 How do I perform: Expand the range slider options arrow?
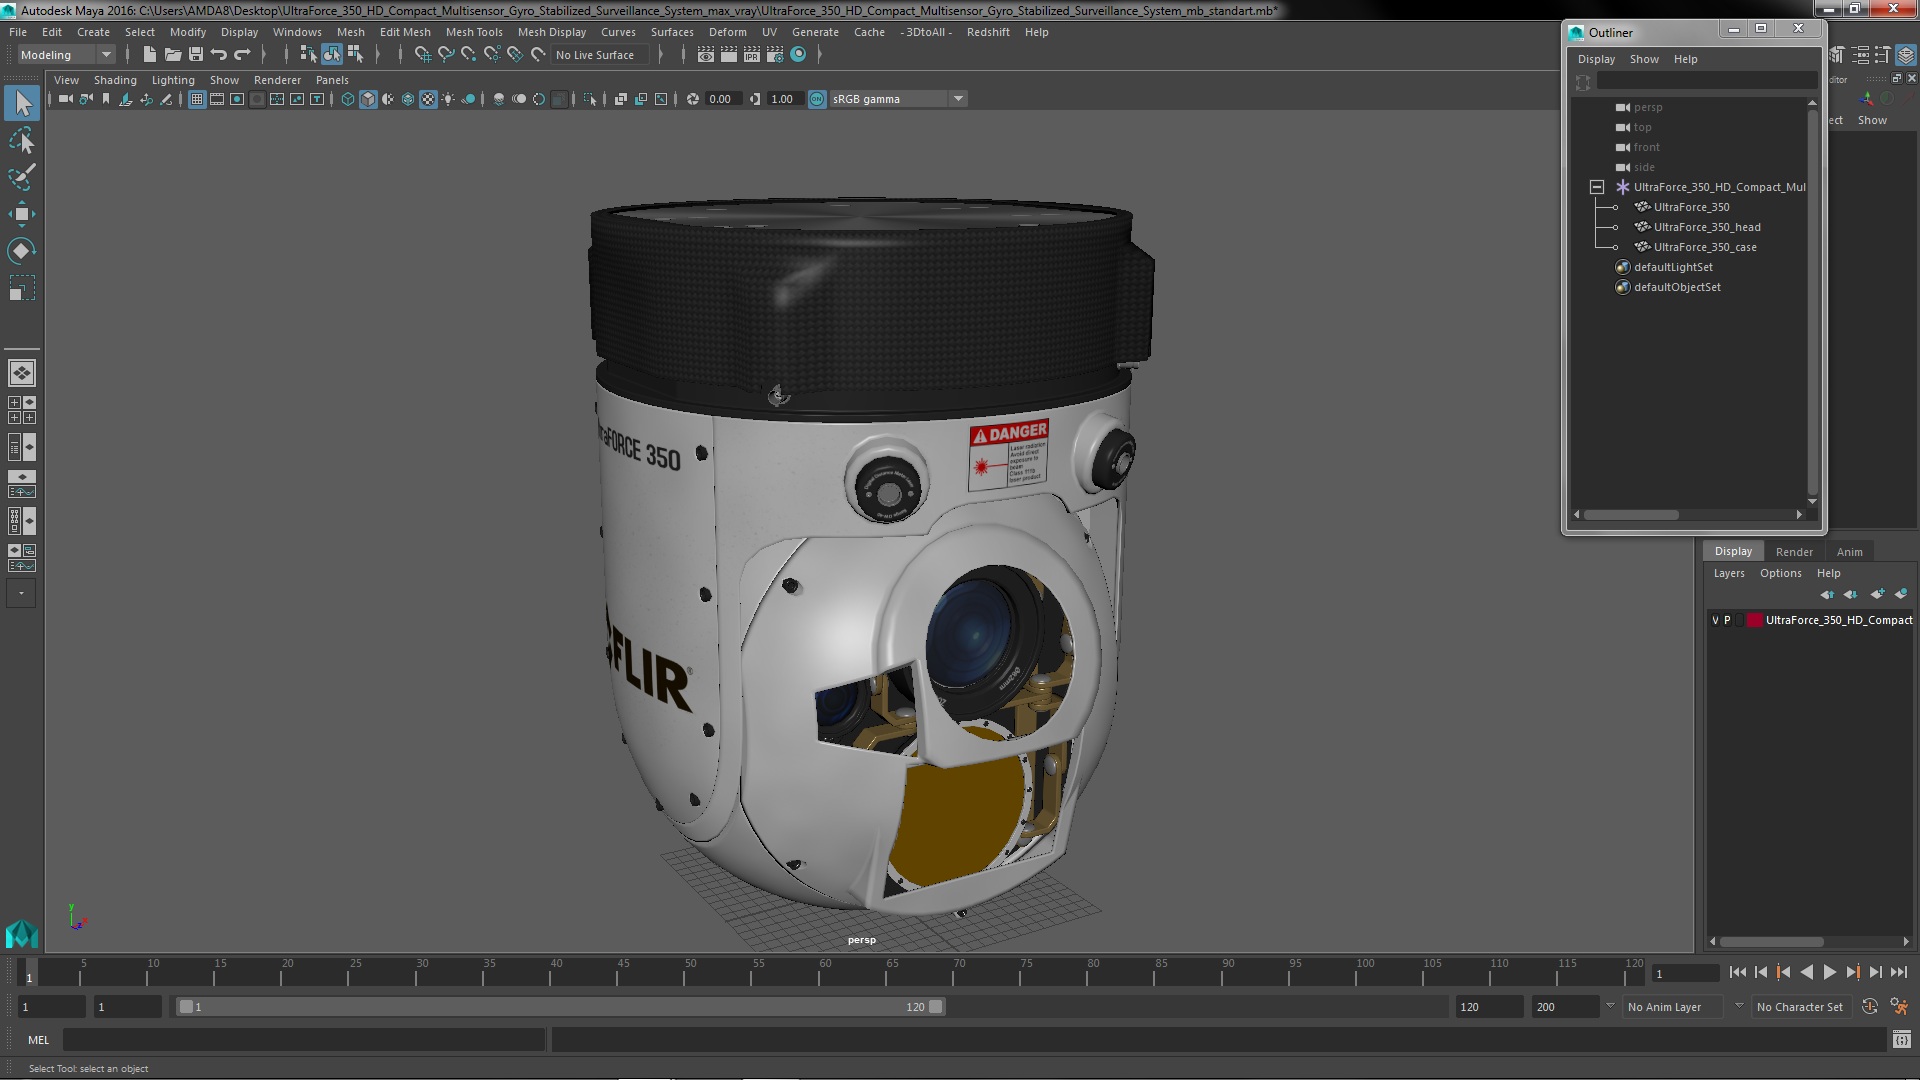pos(1610,1006)
